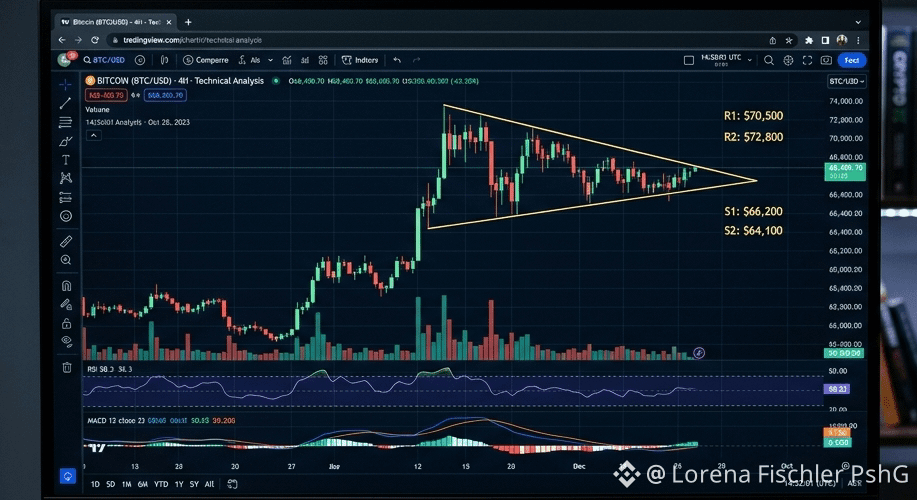Open the bar pattern icon in top toolbar
This screenshot has height=500, width=917.
tap(305, 60)
